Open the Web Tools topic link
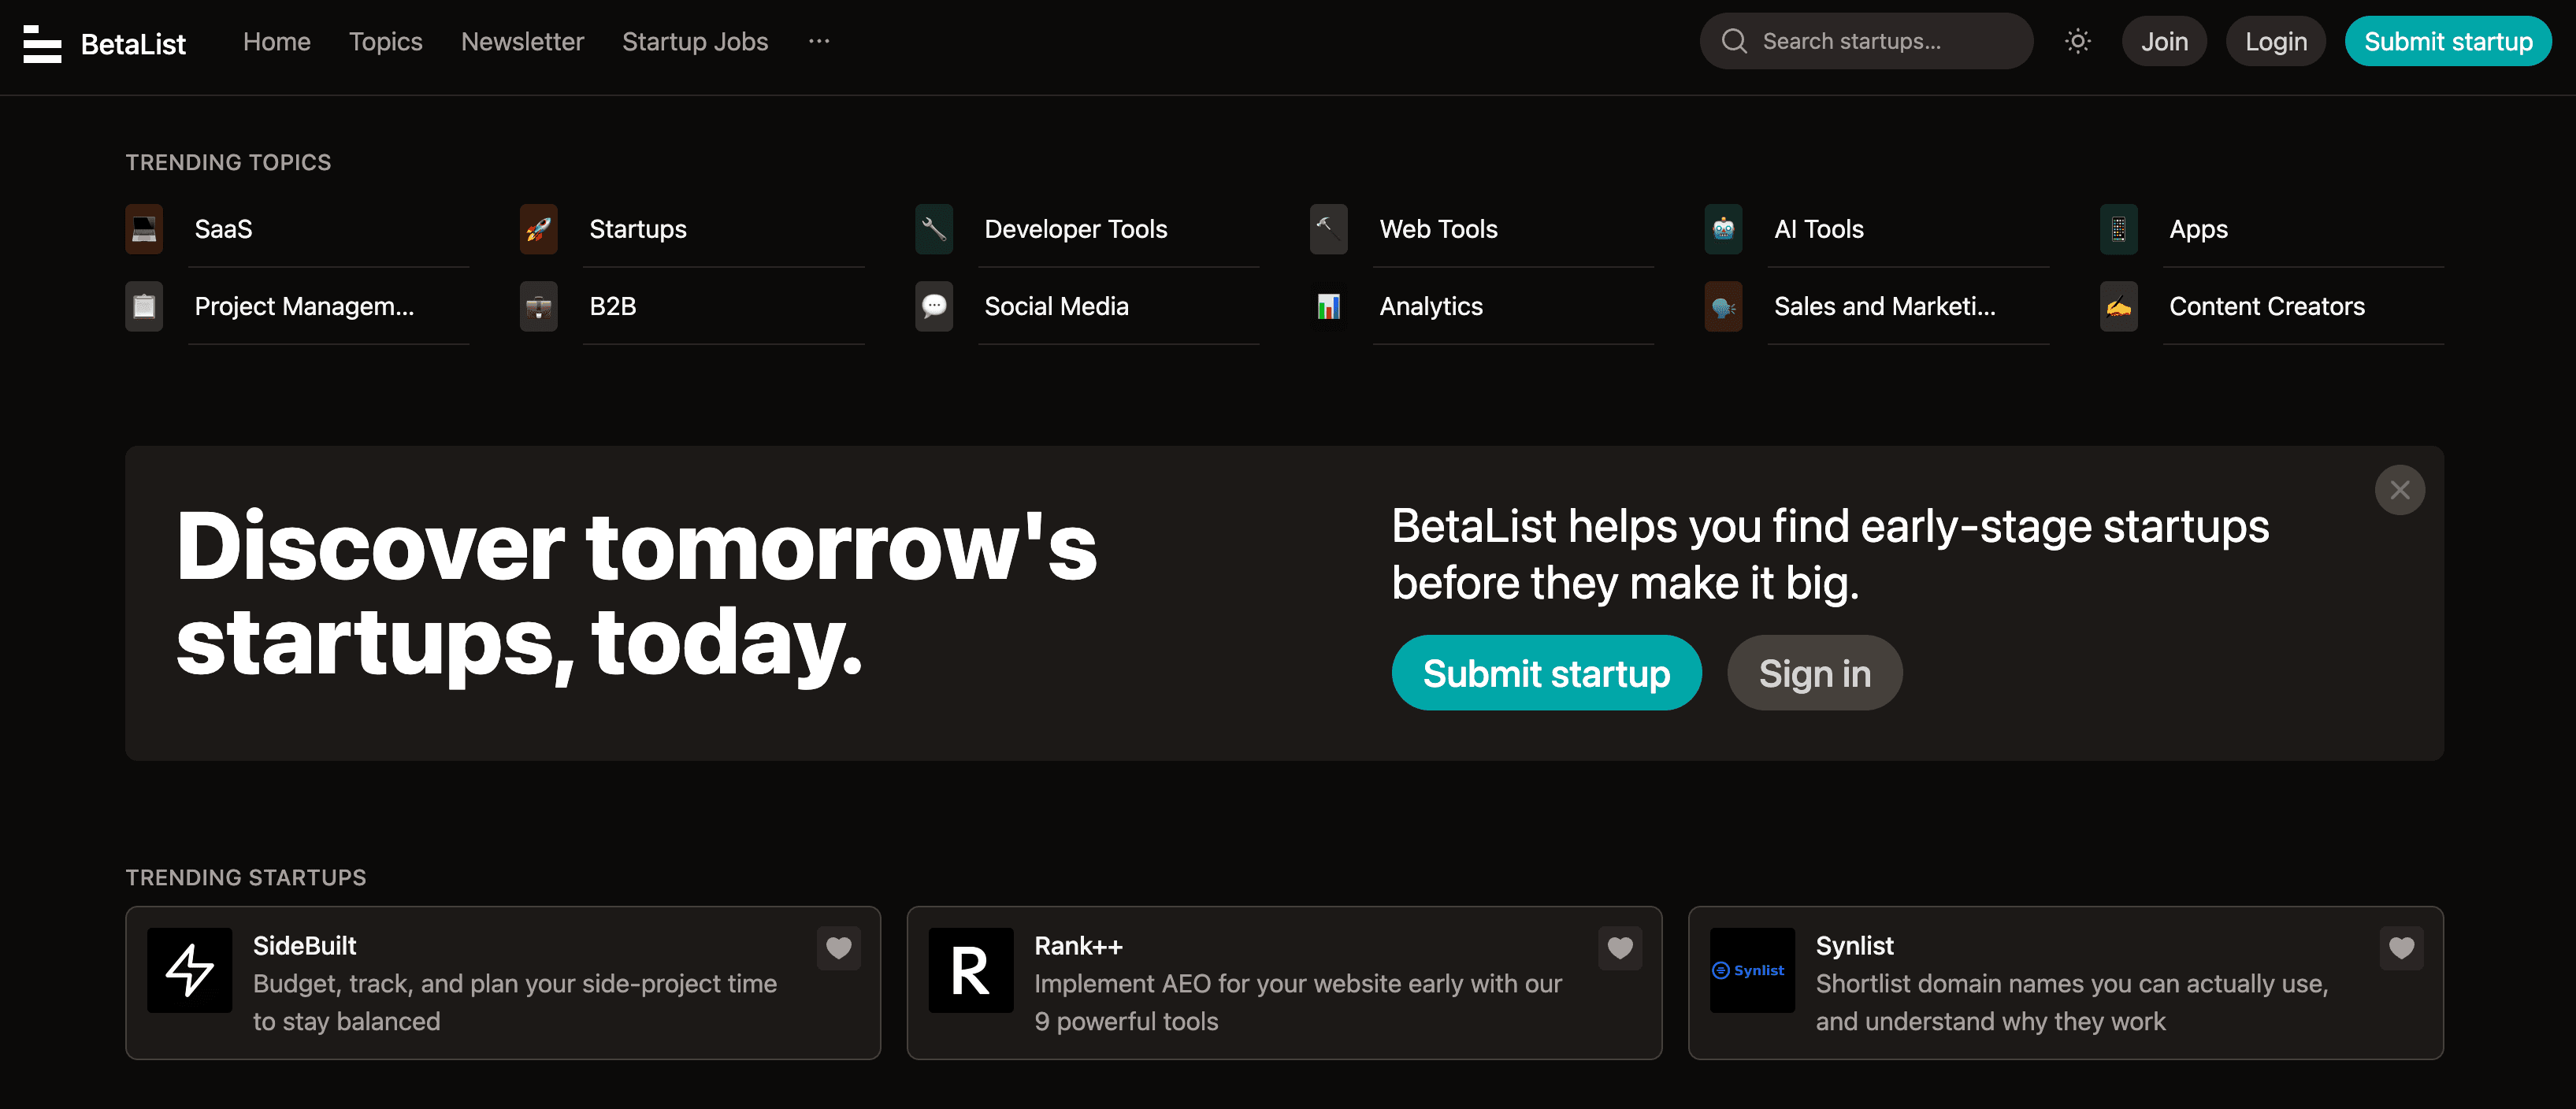This screenshot has height=1109, width=2576. click(1439, 229)
